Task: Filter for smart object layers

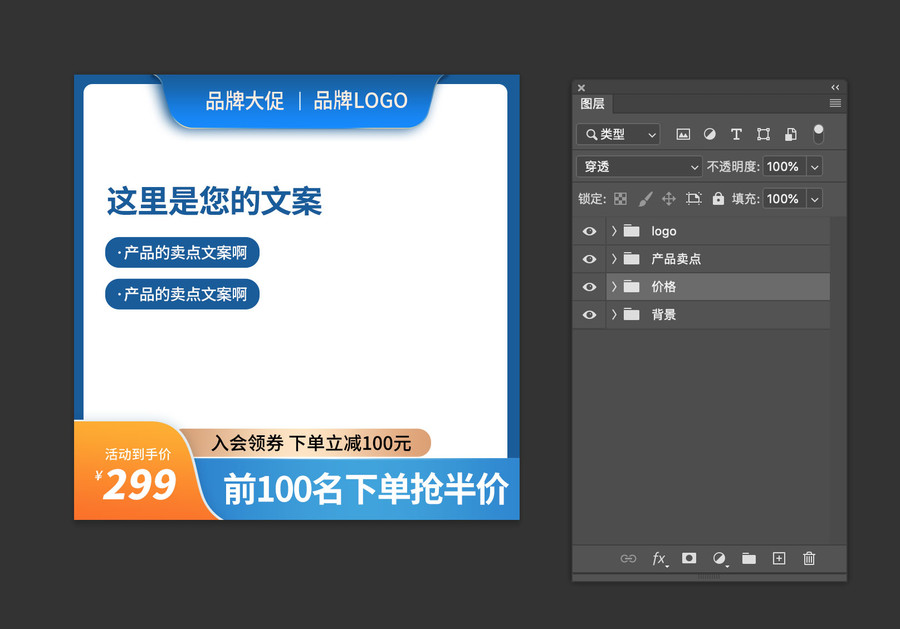Action: click(x=790, y=134)
